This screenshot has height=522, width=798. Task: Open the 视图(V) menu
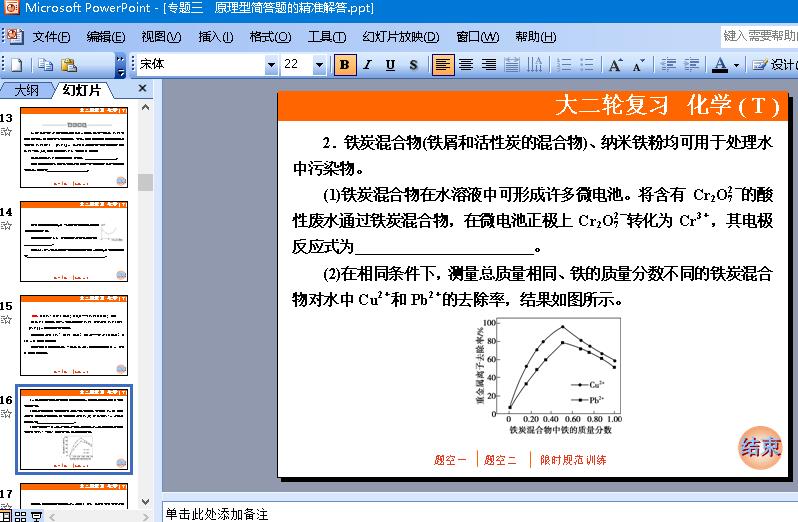tap(161, 37)
